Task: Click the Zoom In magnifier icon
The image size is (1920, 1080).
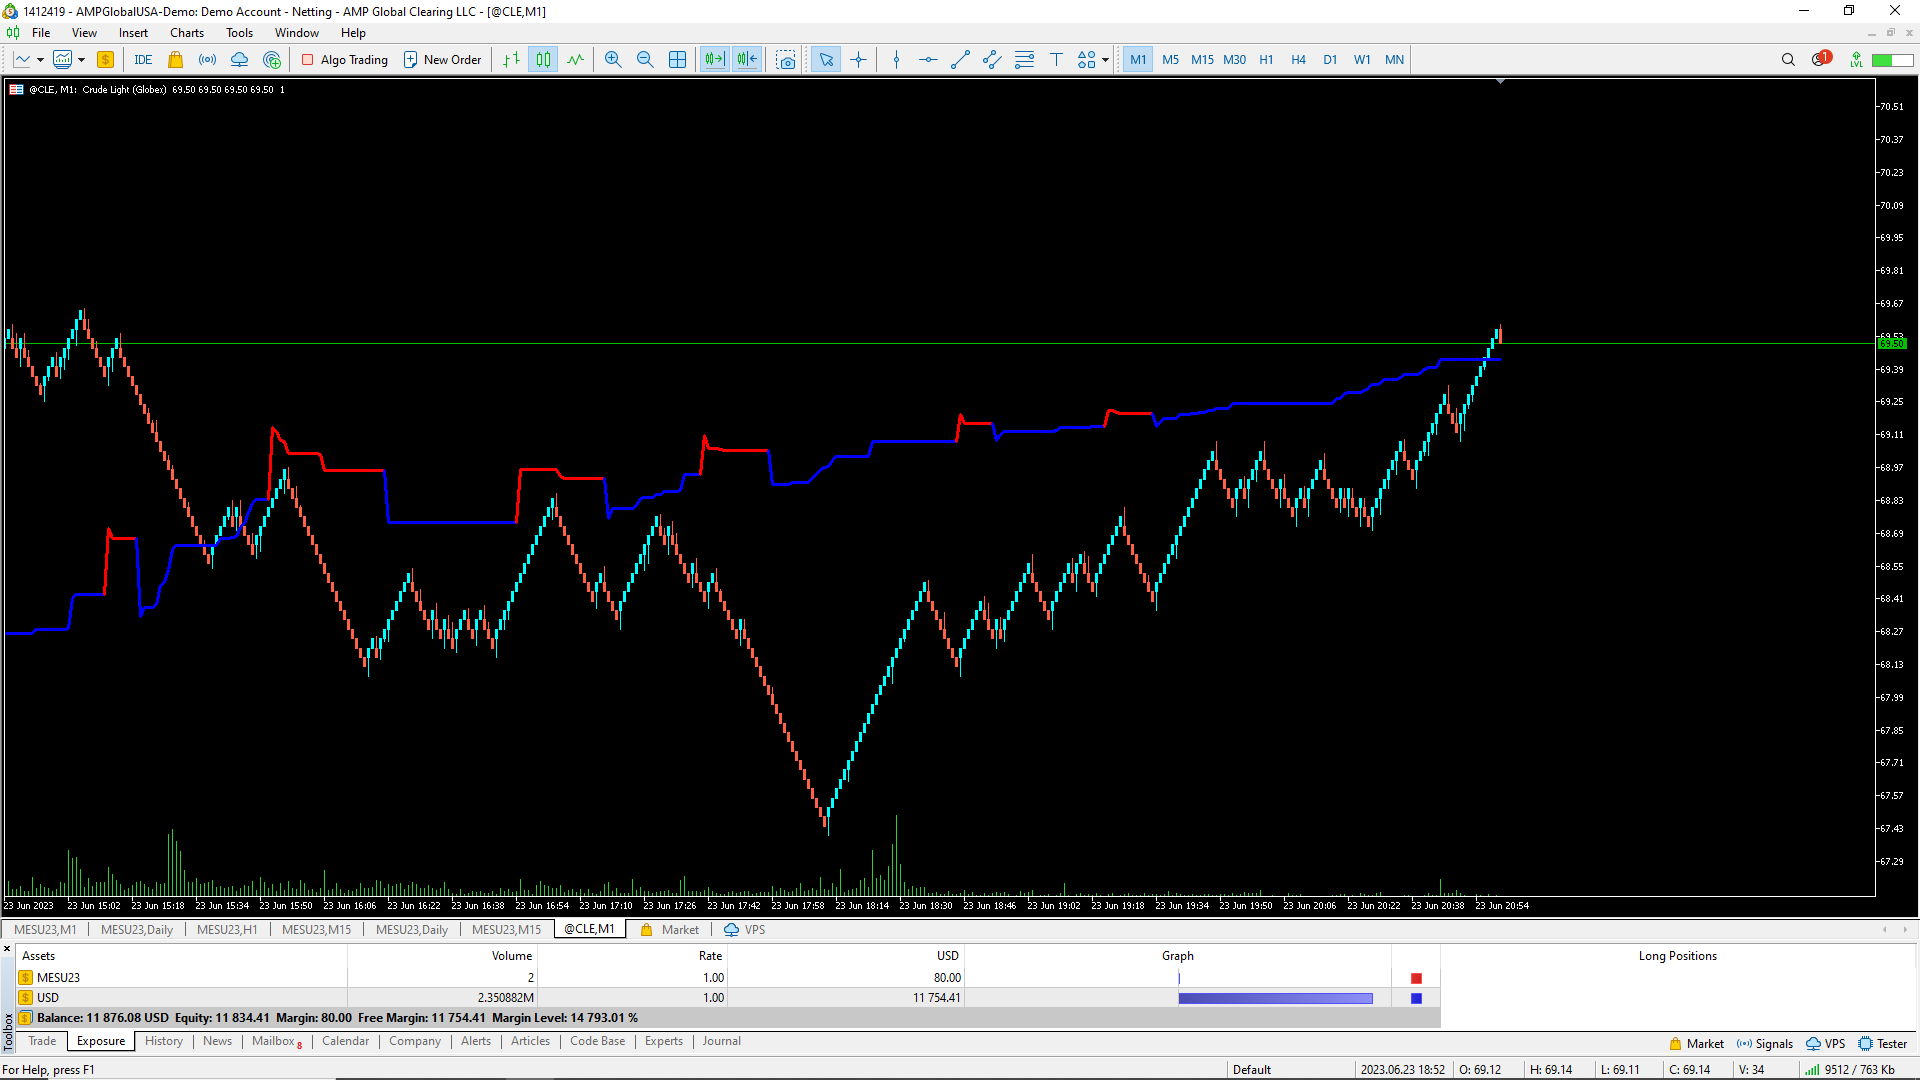Action: [613, 60]
